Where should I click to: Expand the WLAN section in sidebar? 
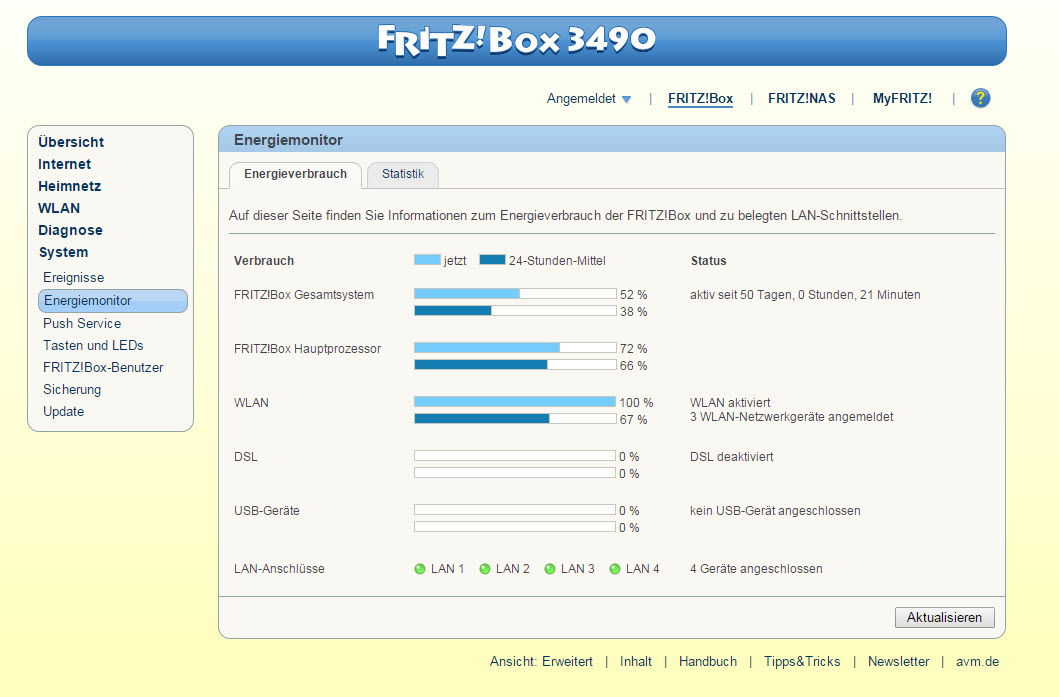tap(59, 208)
